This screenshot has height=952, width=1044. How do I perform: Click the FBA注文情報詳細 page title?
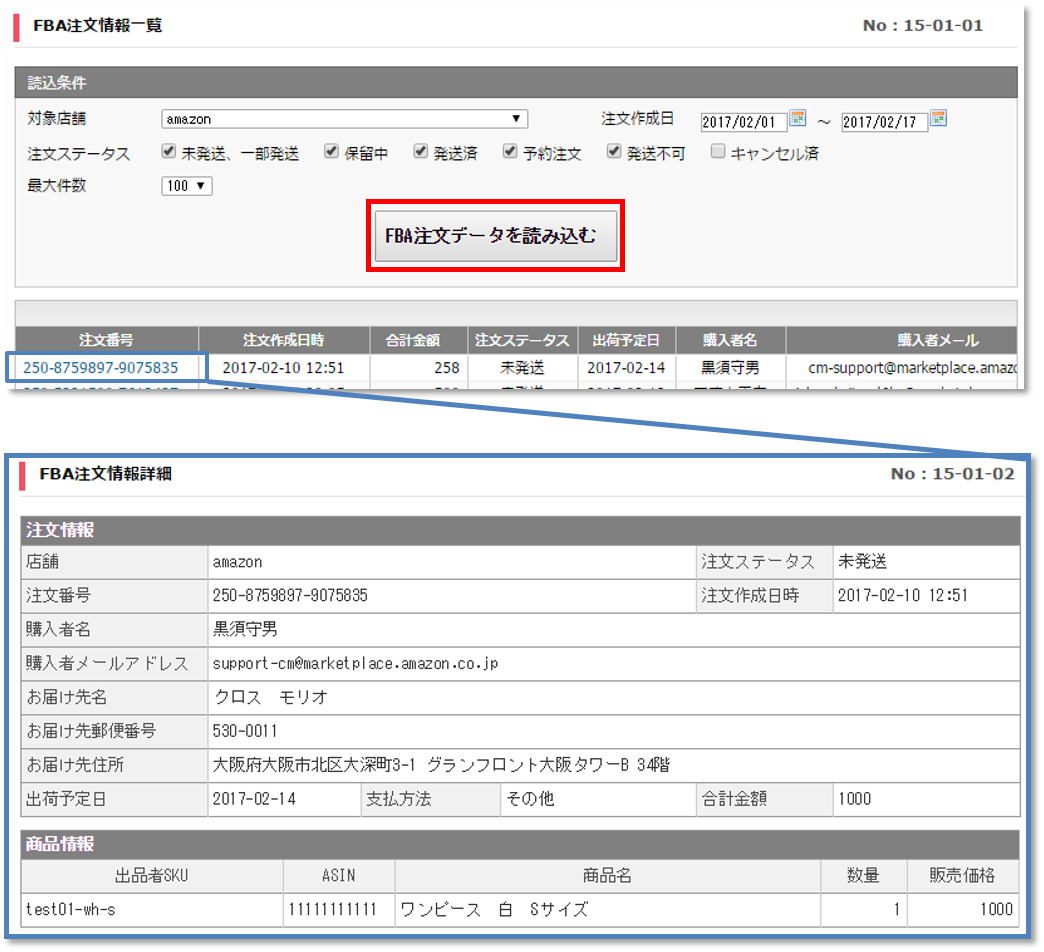pyautogui.click(x=105, y=474)
